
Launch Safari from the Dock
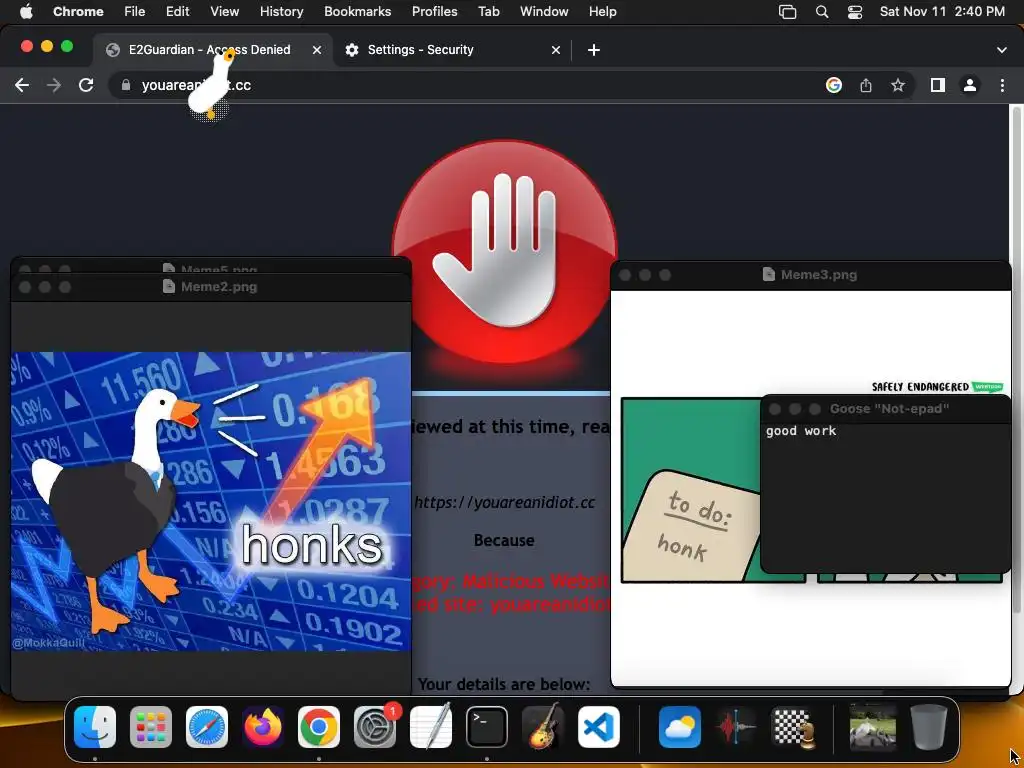tap(207, 727)
